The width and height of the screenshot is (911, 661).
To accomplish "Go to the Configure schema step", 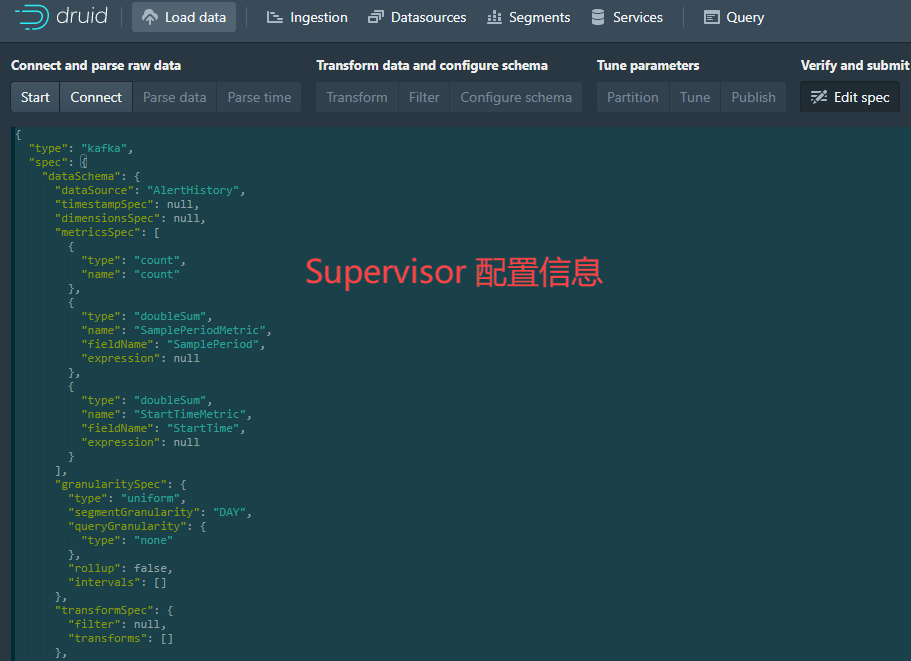I will [516, 97].
